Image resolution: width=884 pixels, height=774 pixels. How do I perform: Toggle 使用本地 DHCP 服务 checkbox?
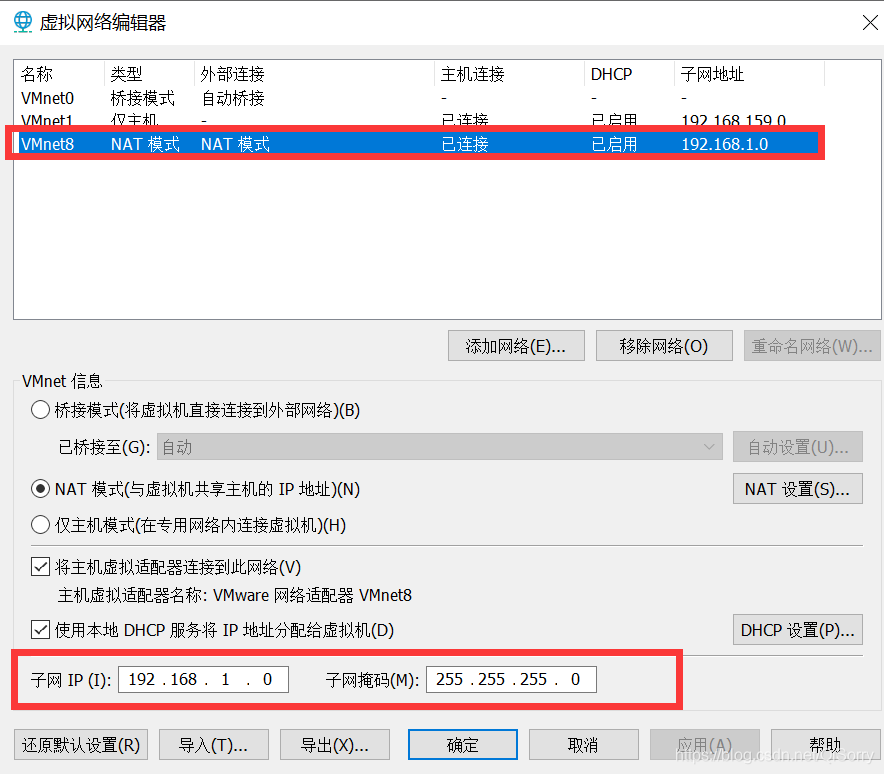(x=40, y=630)
